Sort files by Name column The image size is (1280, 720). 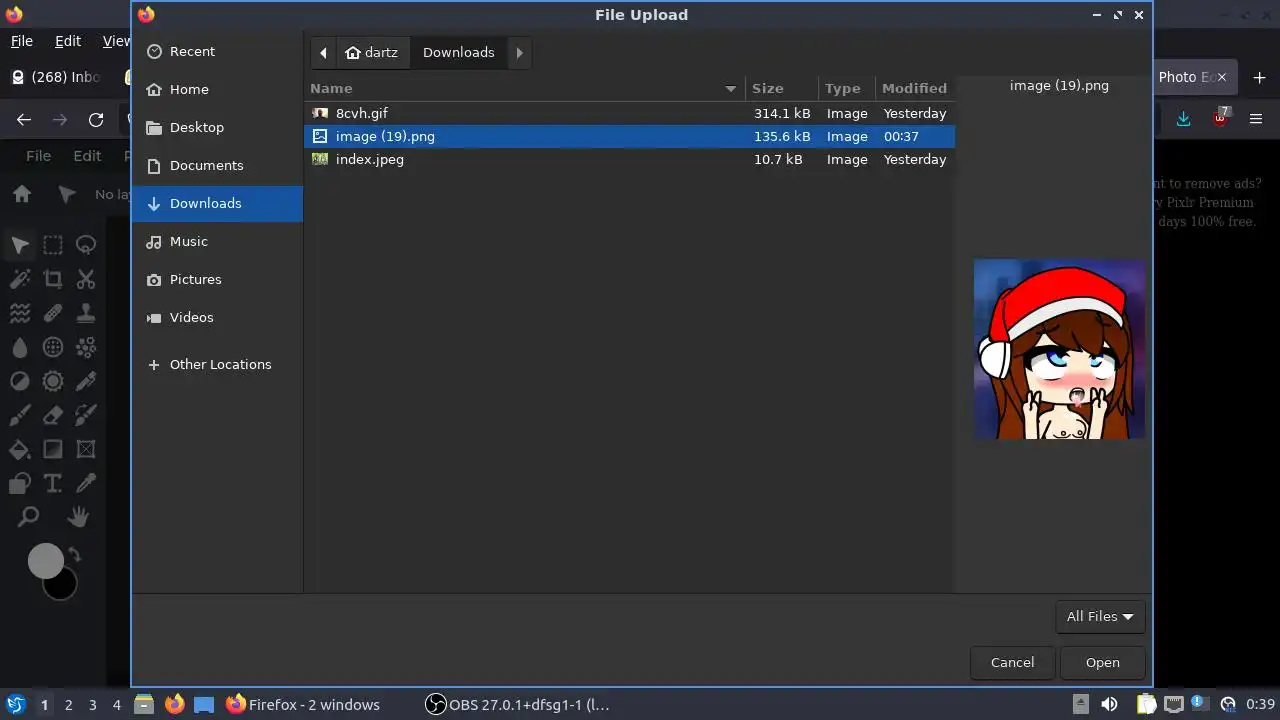point(524,88)
